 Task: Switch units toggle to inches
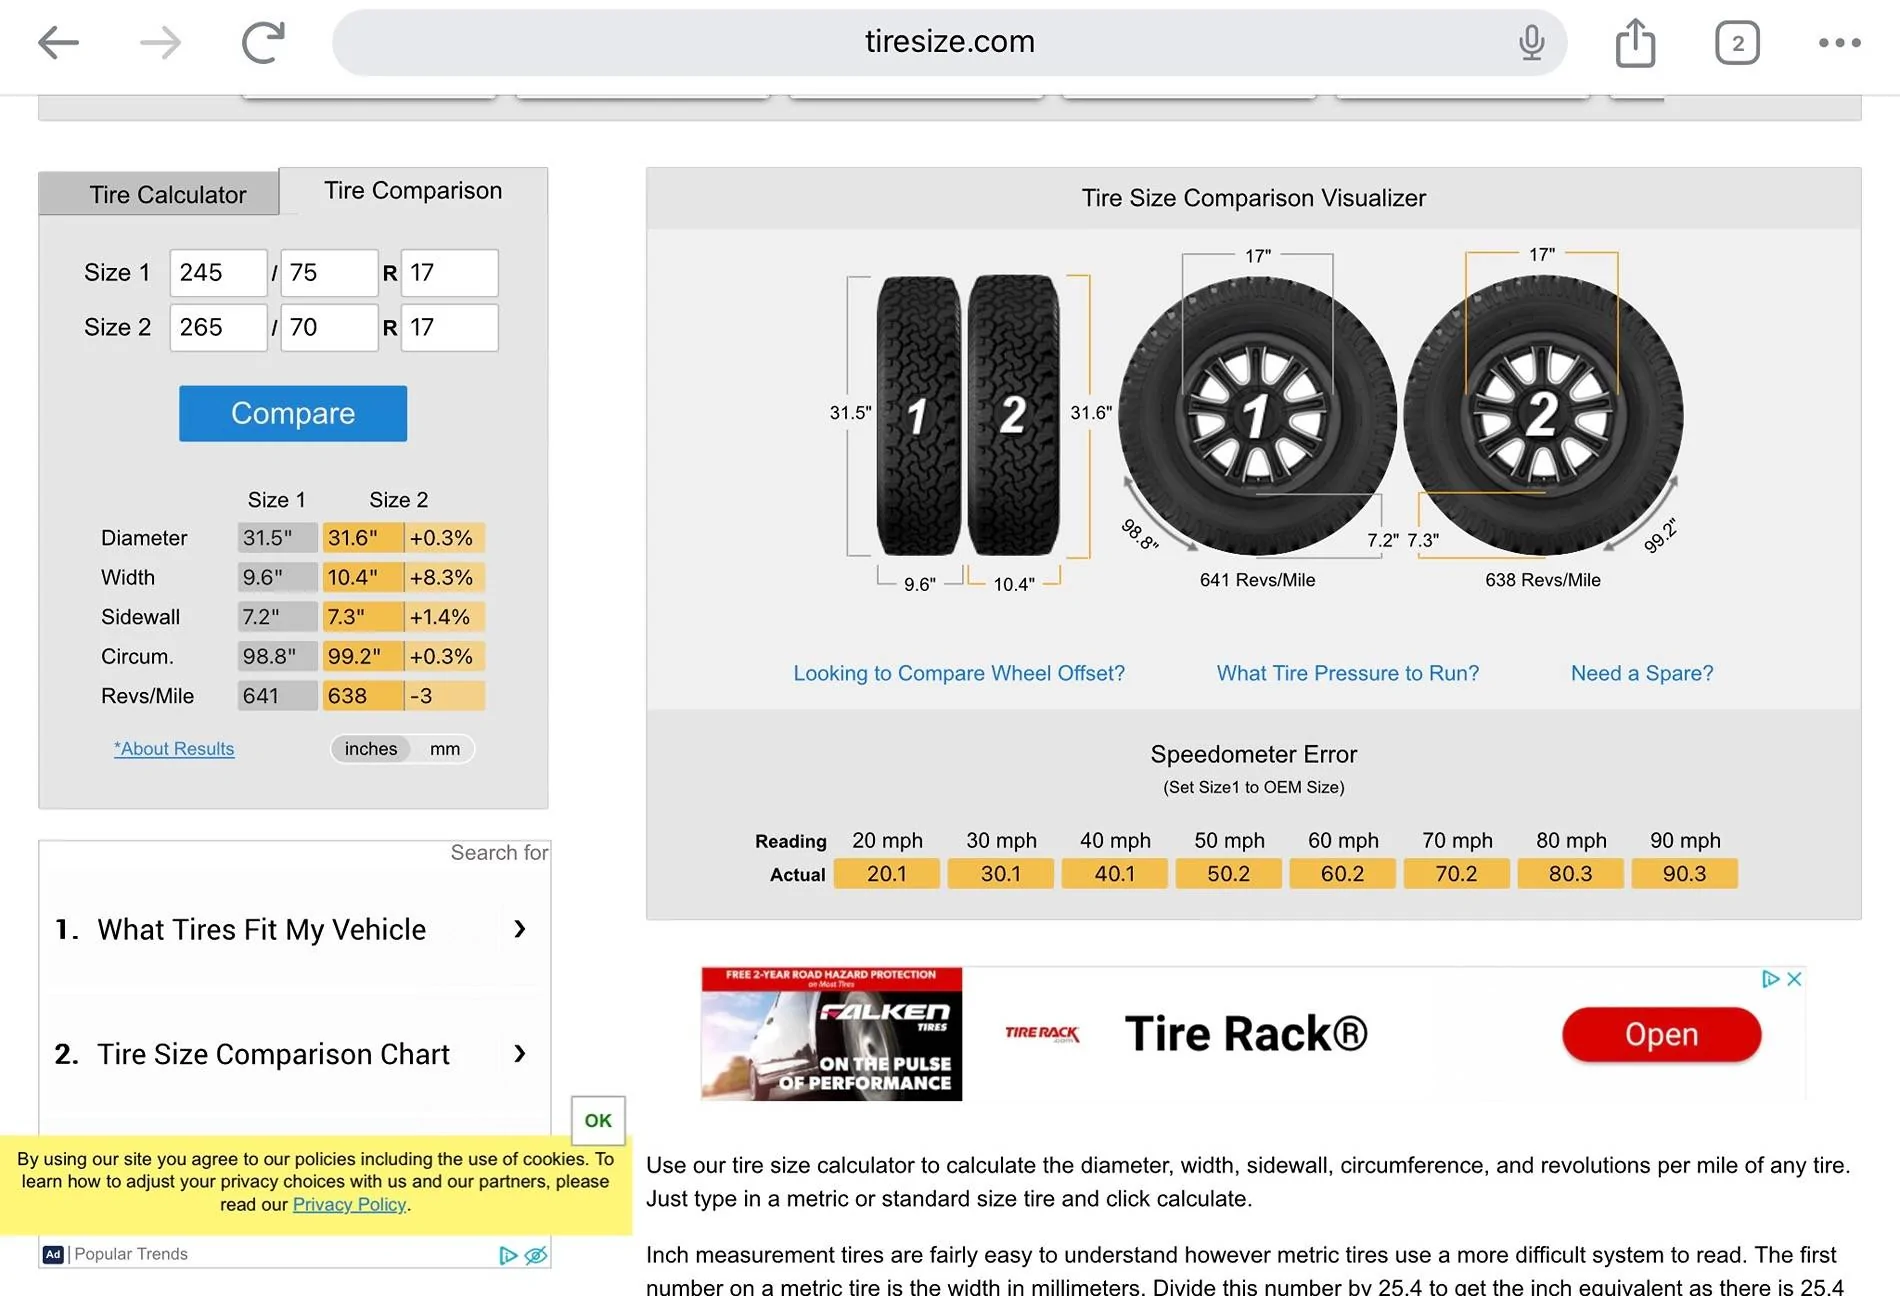click(x=371, y=749)
